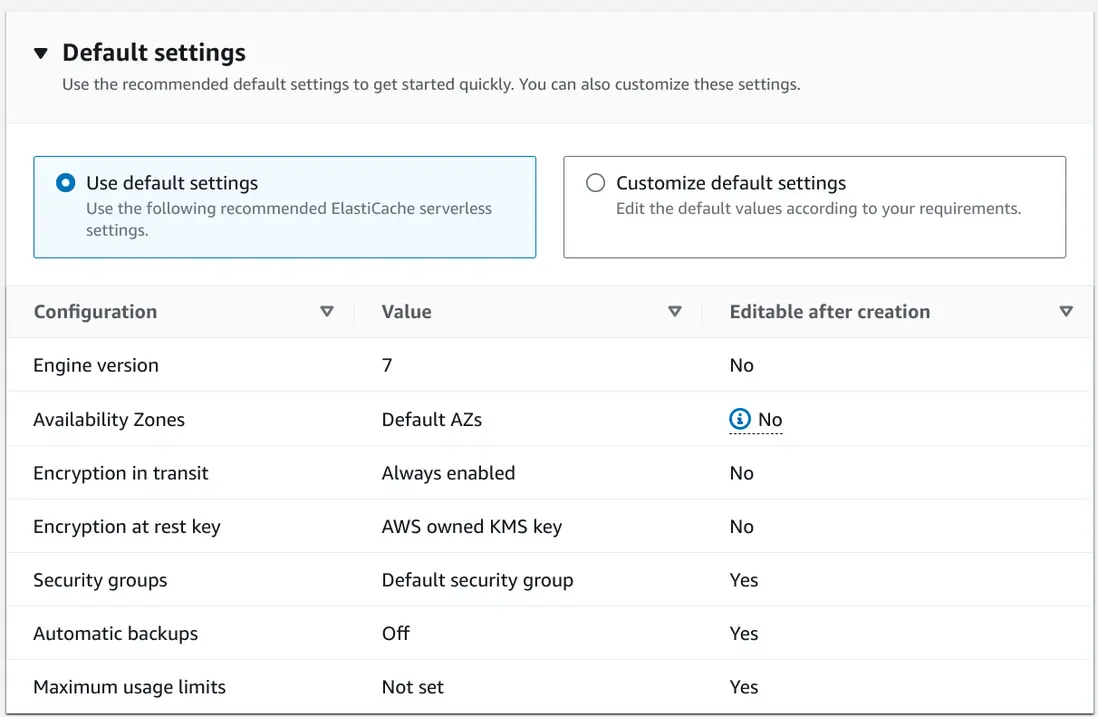Click the Security groups row label
Viewport: 1098px width, 717px height.
click(x=100, y=580)
